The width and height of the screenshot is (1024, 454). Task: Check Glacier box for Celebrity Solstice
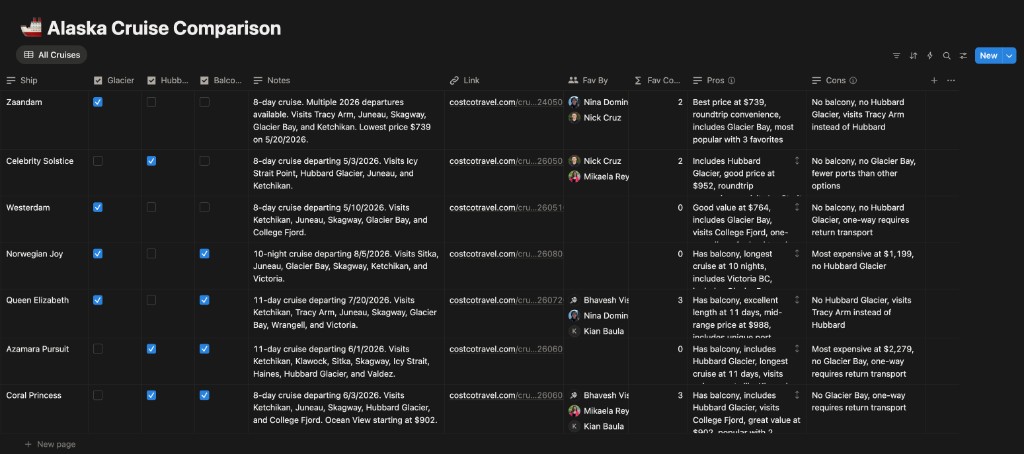pyautogui.click(x=98, y=161)
